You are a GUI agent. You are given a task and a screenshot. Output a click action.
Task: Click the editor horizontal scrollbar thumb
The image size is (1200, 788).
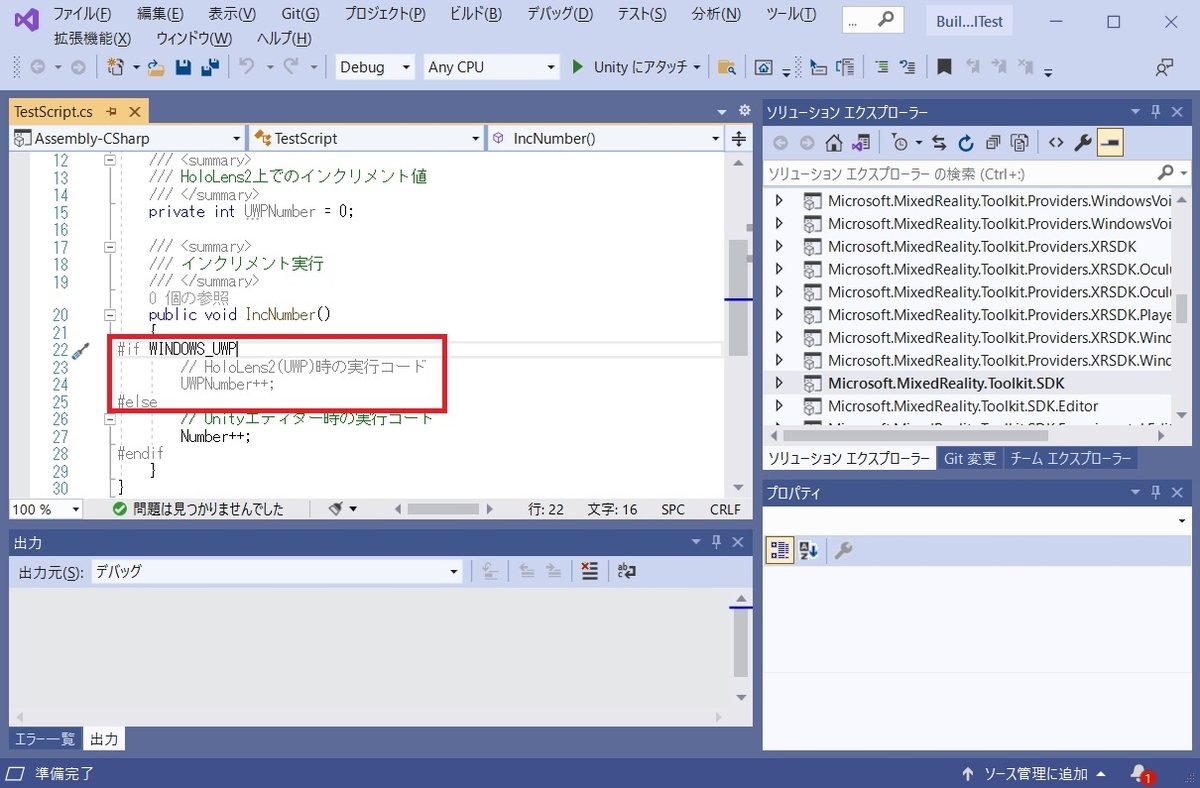(443, 509)
